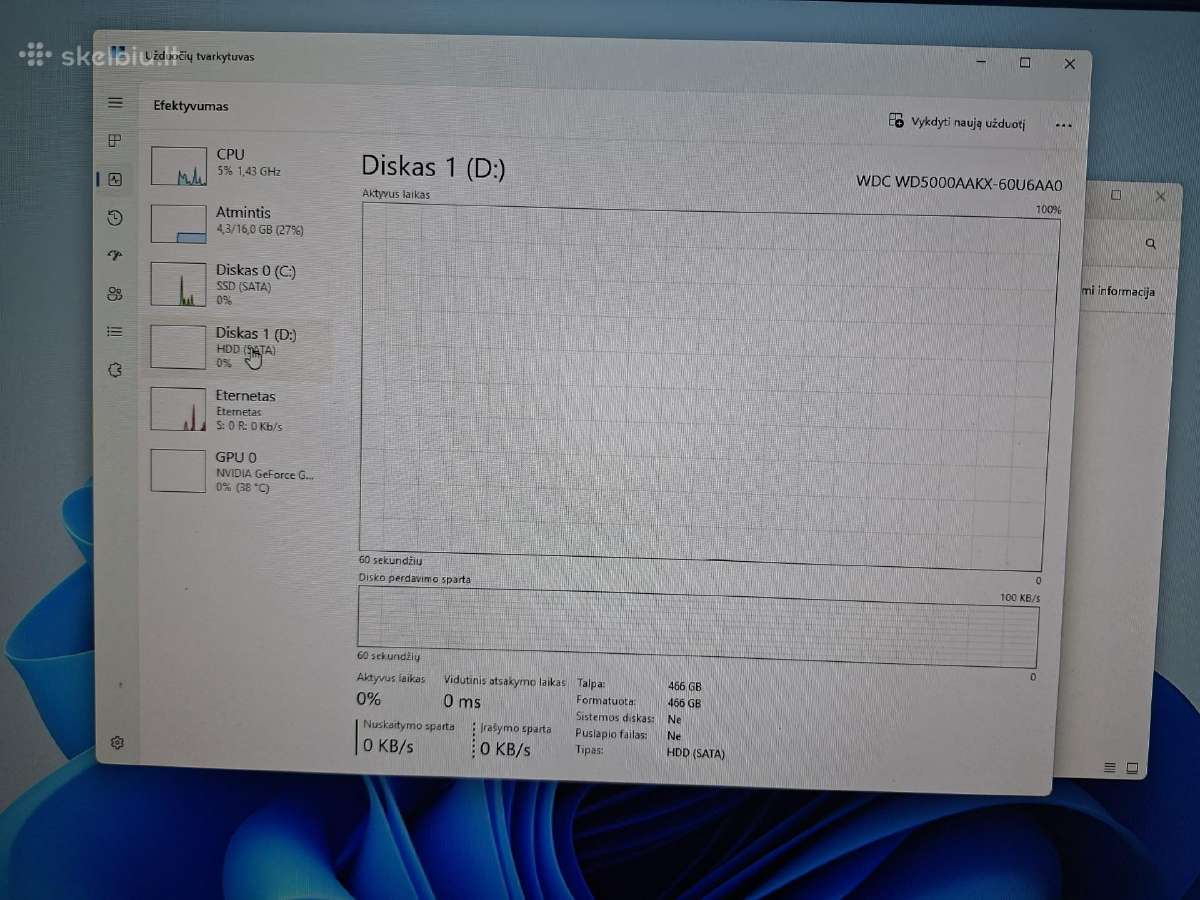The height and width of the screenshot is (900, 1200).
Task: Open Task Manager settings gear
Action: pos(117,742)
